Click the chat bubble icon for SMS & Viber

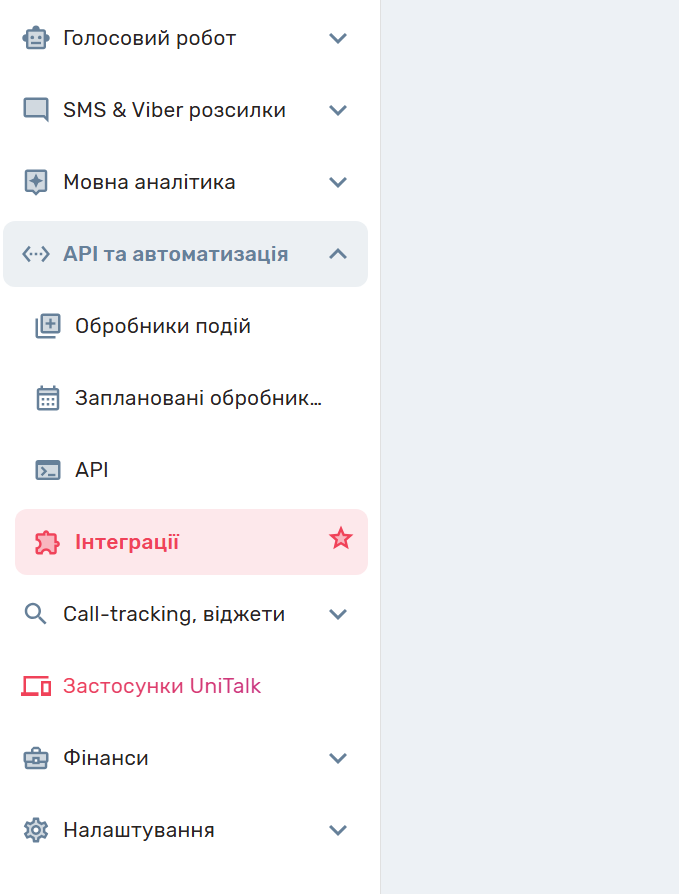[x=36, y=111]
